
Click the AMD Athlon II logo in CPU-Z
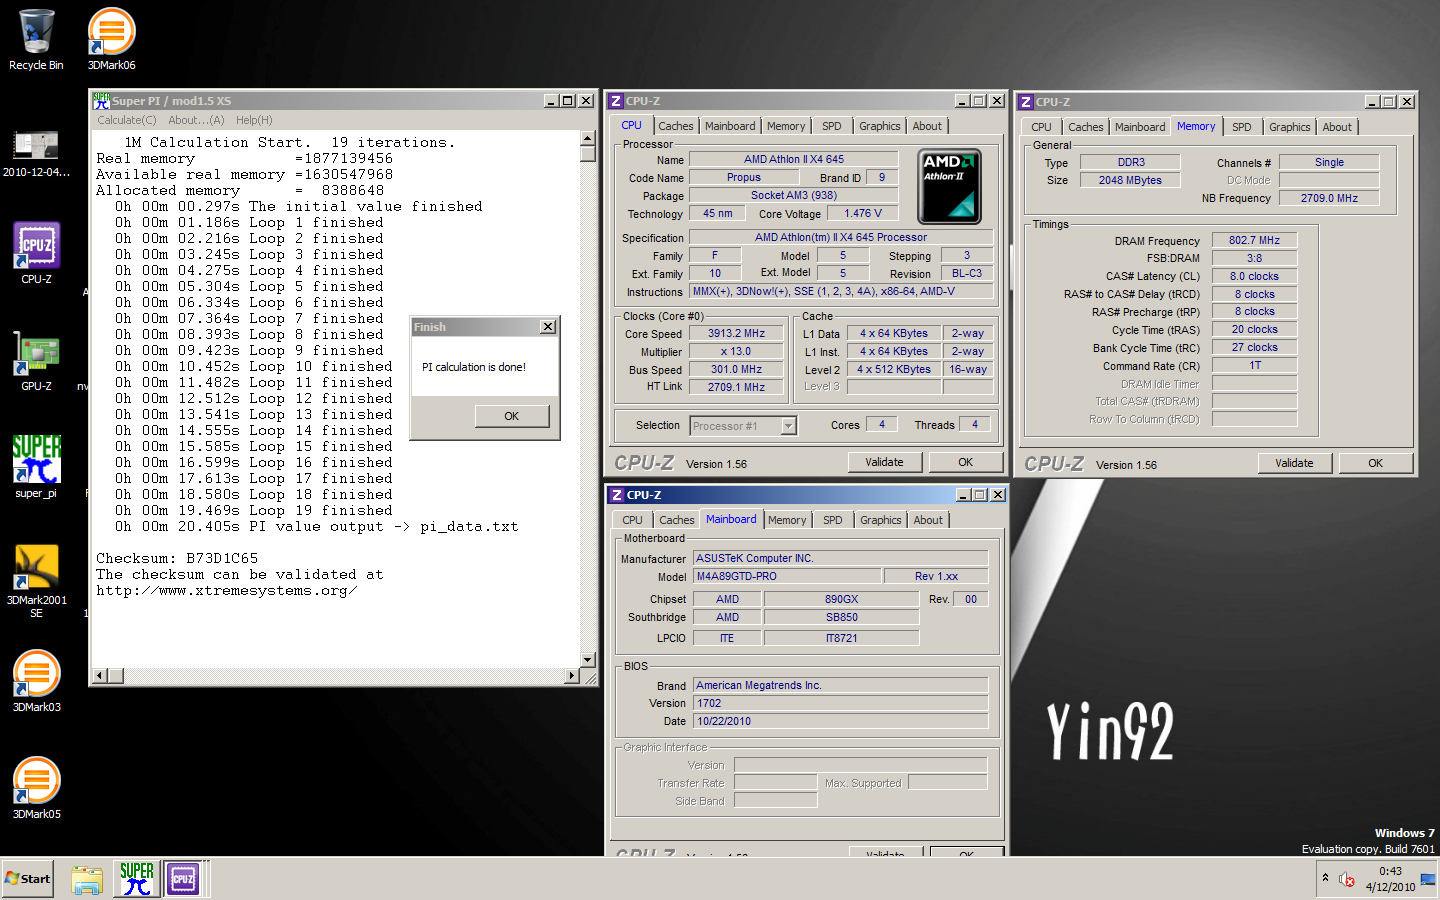(x=949, y=186)
